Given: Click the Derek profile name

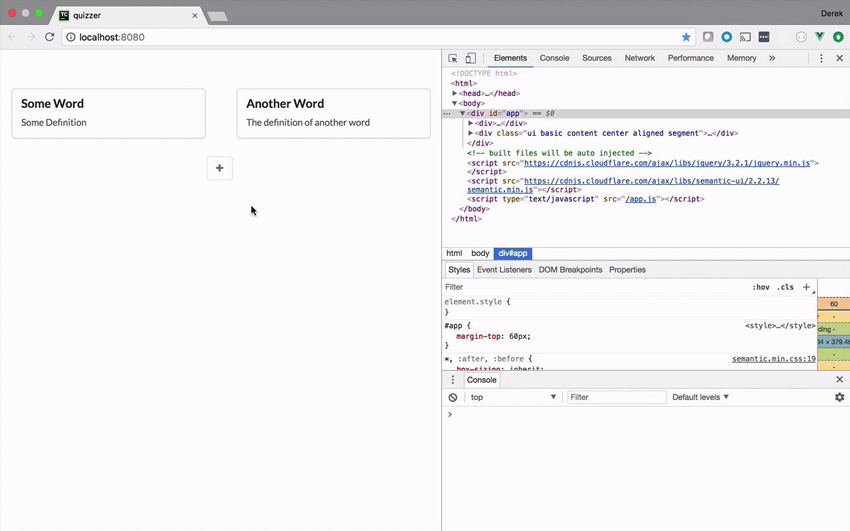Looking at the screenshot, I should tap(832, 14).
